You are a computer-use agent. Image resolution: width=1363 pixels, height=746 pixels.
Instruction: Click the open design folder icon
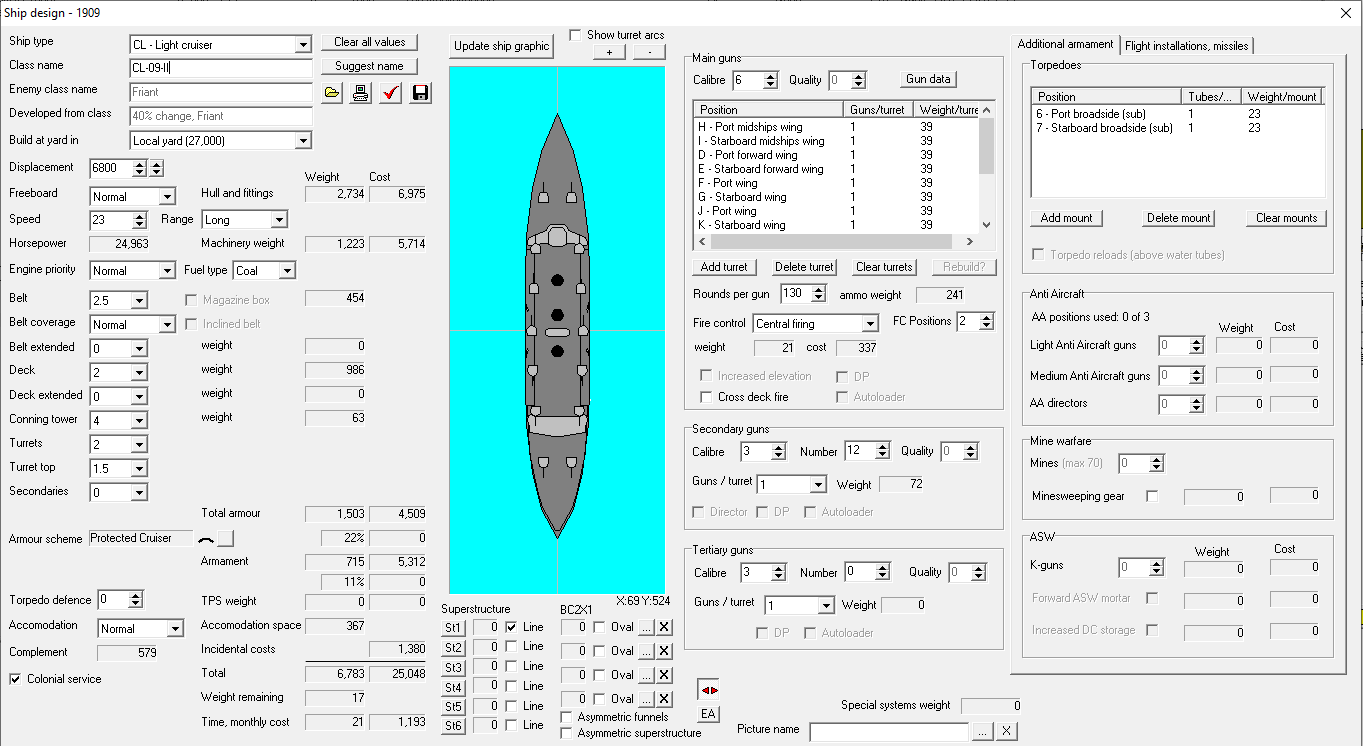point(333,93)
